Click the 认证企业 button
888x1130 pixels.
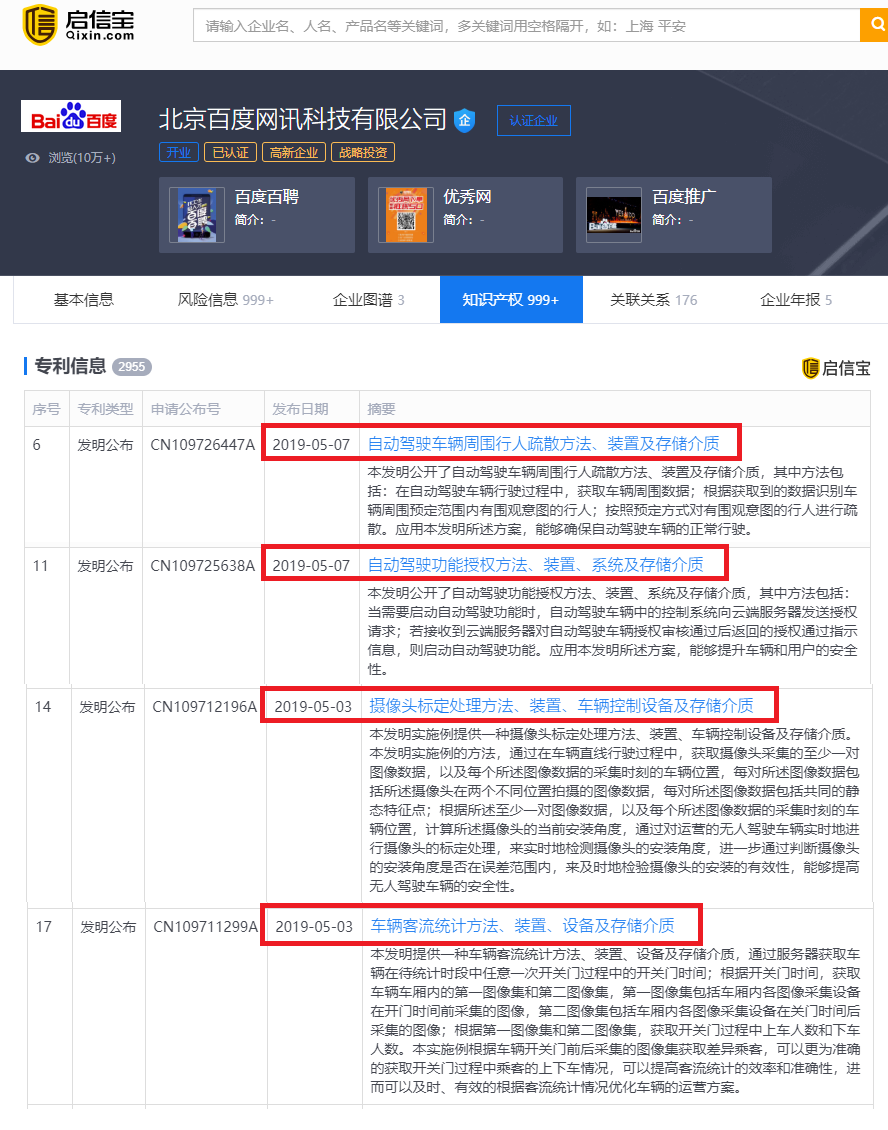(533, 120)
